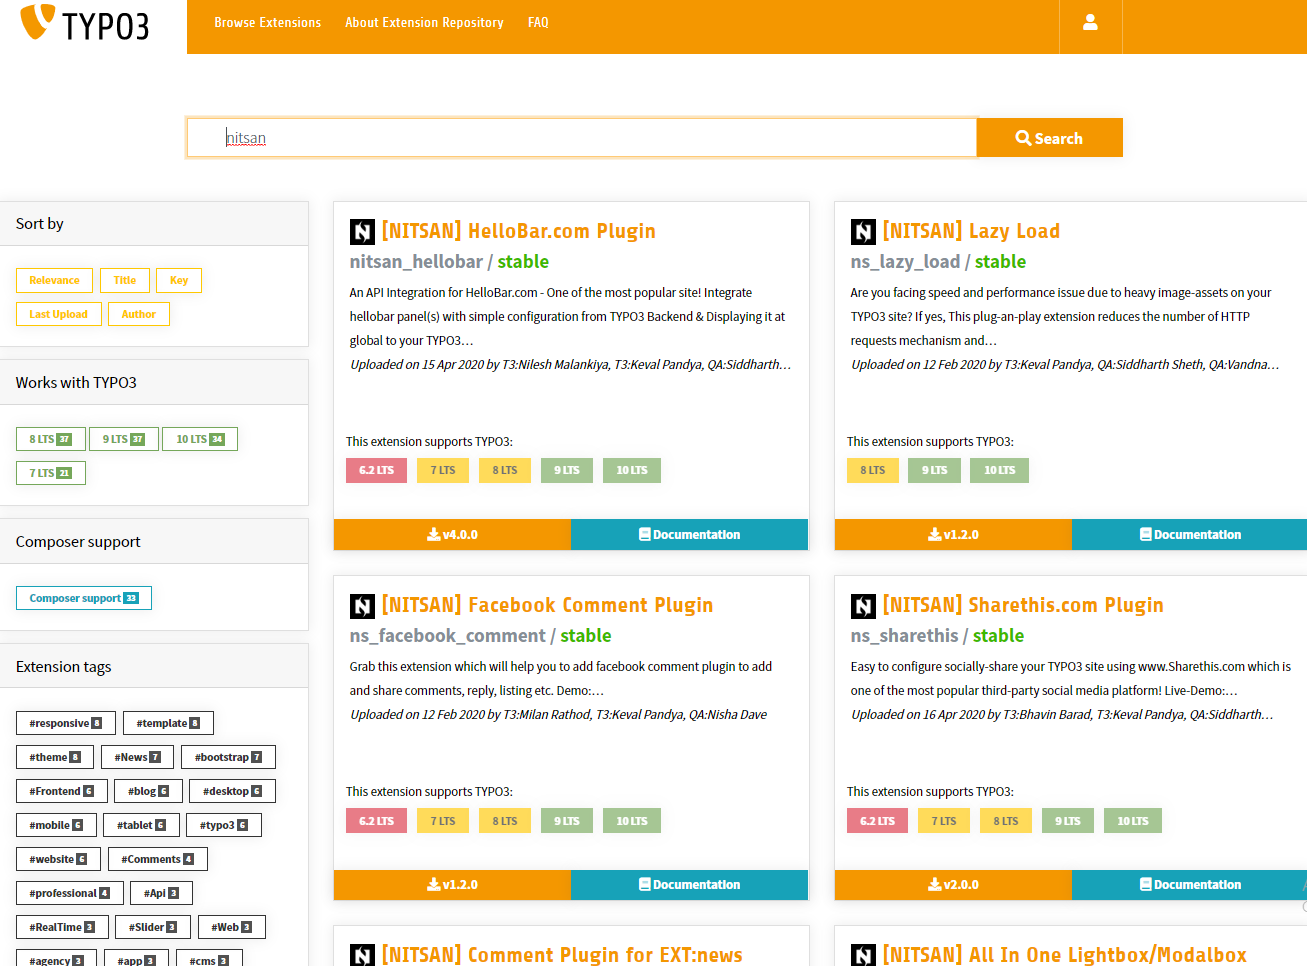Toggle the Composer support filter
Screen dimensions: 1307x966
pos(83,597)
